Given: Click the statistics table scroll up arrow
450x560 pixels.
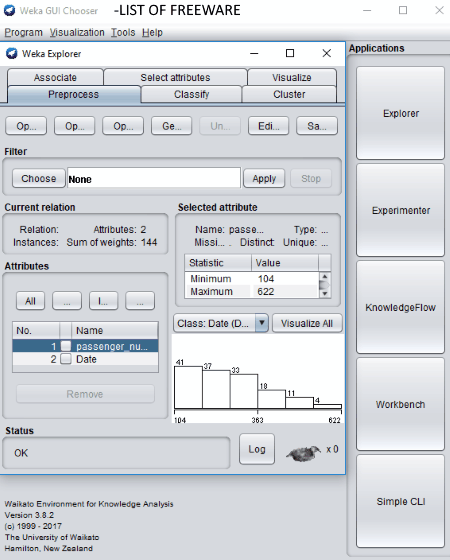Looking at the screenshot, I should 324,276.
